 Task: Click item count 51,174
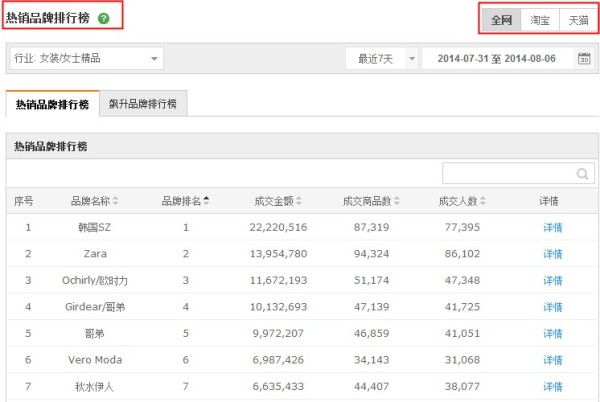(x=371, y=281)
